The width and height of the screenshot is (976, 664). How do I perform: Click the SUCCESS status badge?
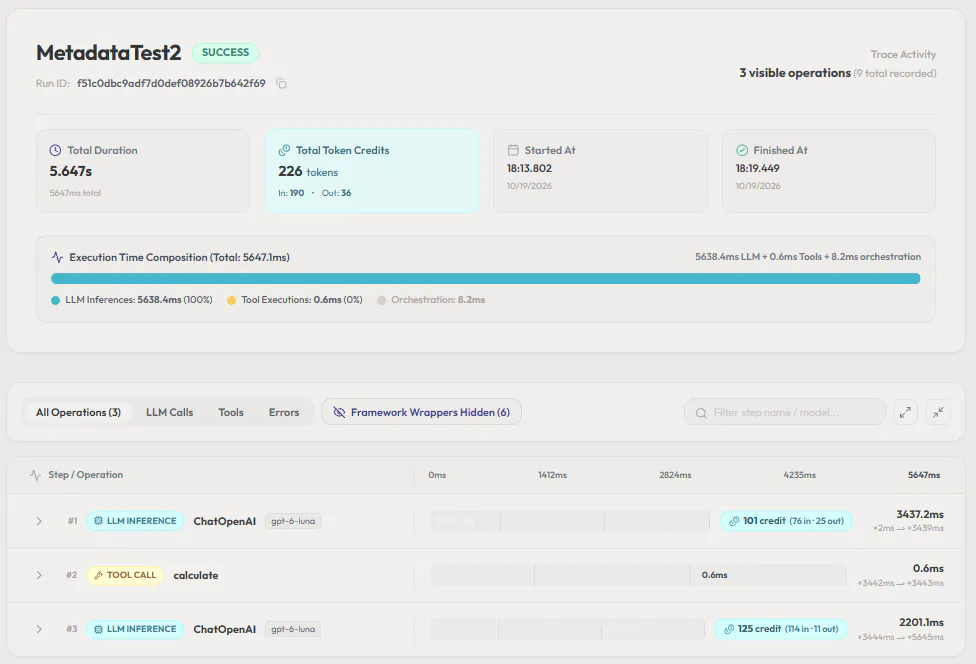[x=225, y=52]
